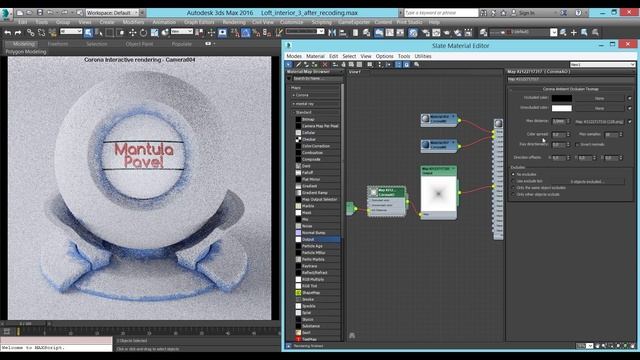Select Only other objects occlude option

click(513, 194)
